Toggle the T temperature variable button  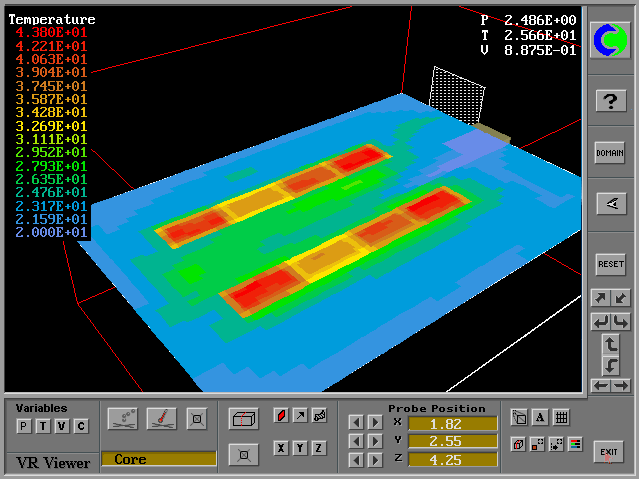(43, 427)
